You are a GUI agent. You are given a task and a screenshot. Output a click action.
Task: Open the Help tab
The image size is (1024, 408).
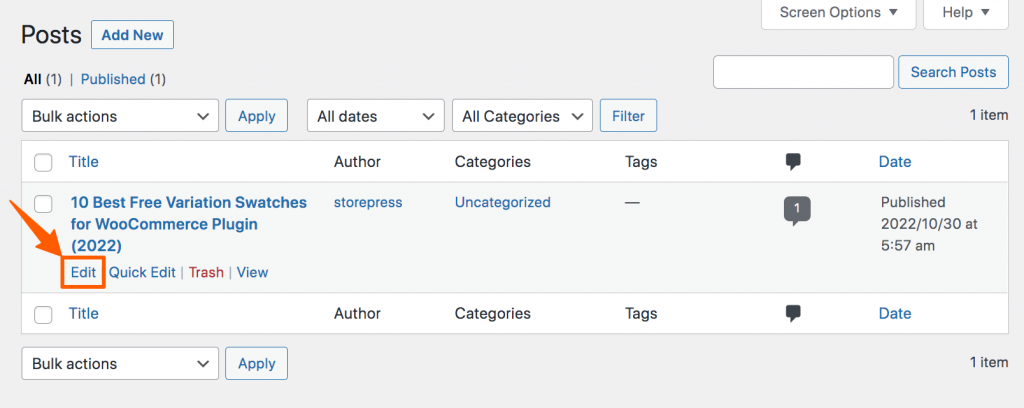[965, 13]
